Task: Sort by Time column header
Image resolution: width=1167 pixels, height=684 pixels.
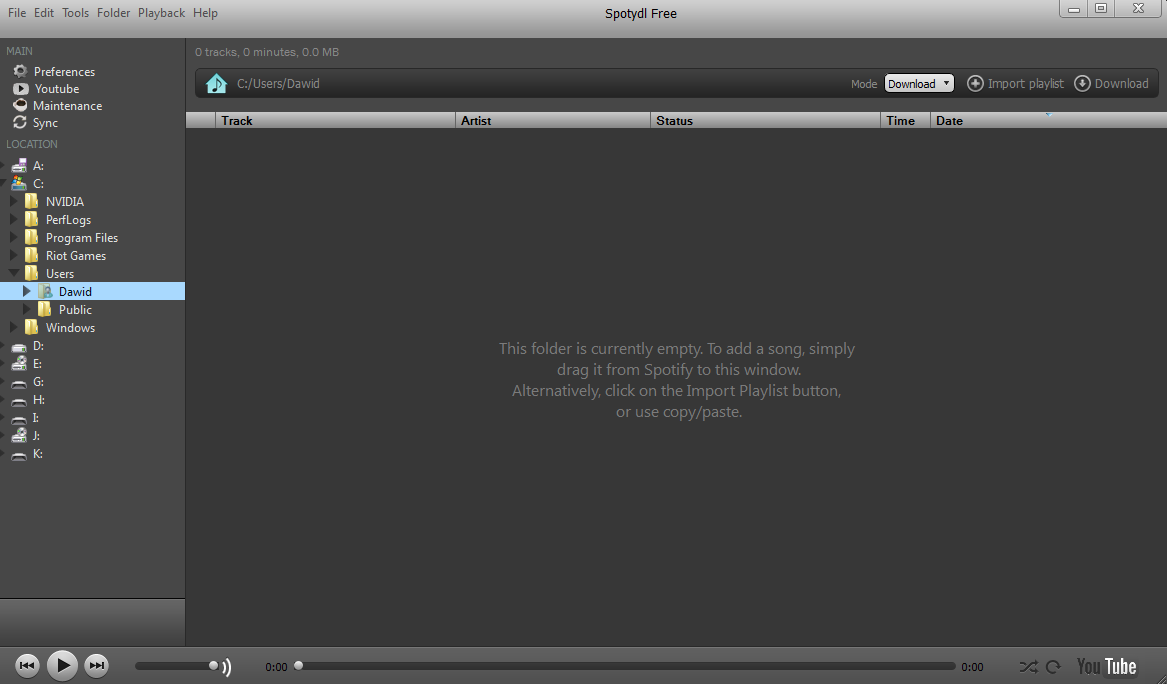Action: click(x=905, y=121)
